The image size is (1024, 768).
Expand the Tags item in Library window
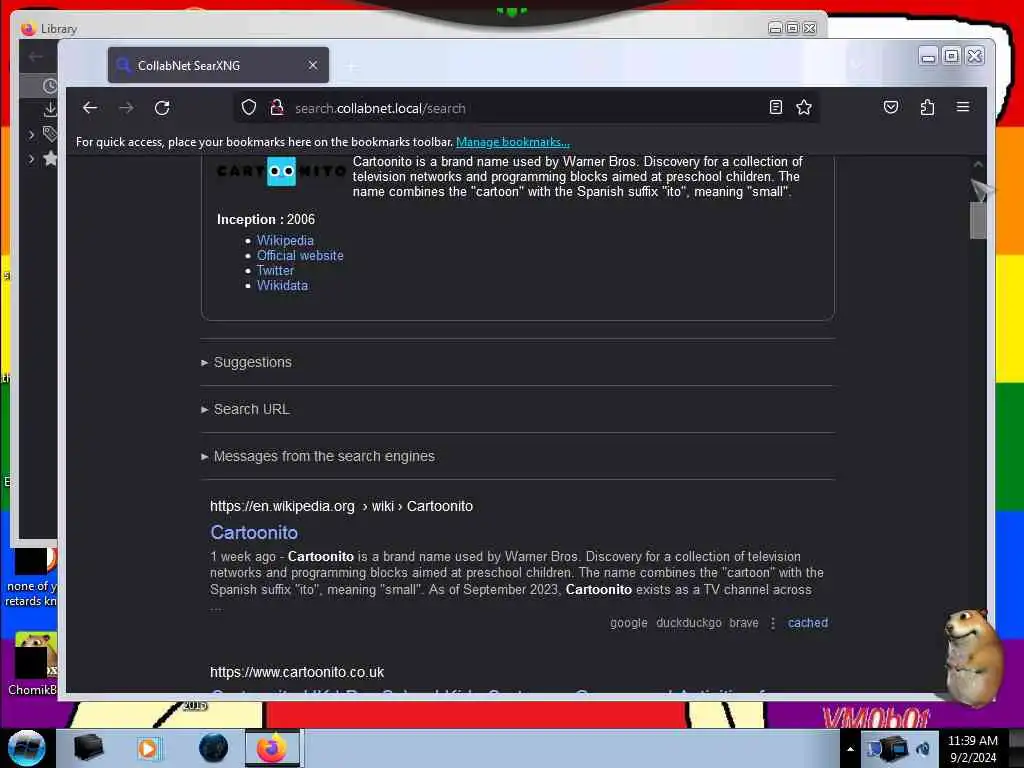click(x=31, y=135)
